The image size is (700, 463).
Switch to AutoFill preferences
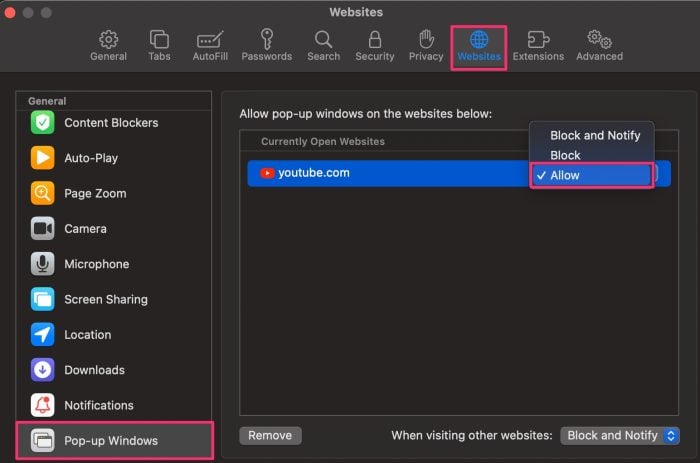(210, 46)
